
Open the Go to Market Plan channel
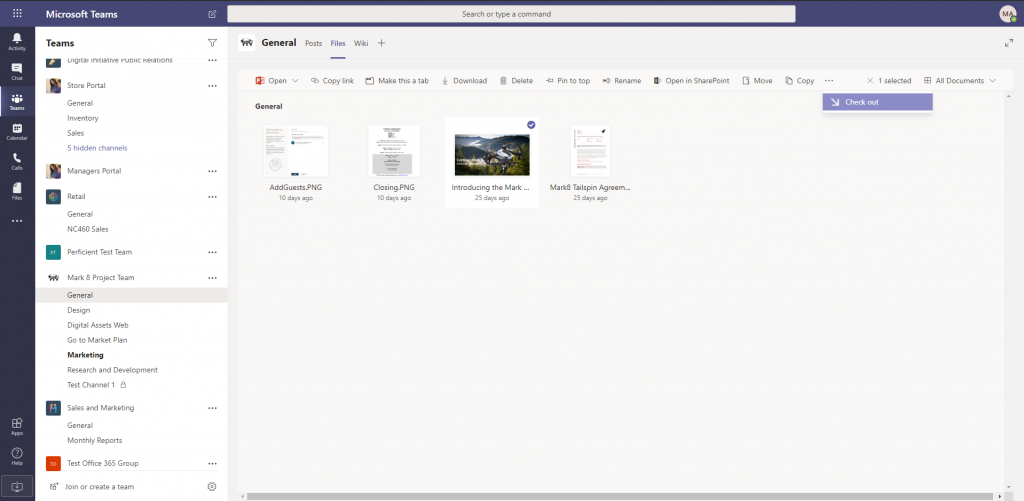[97, 340]
